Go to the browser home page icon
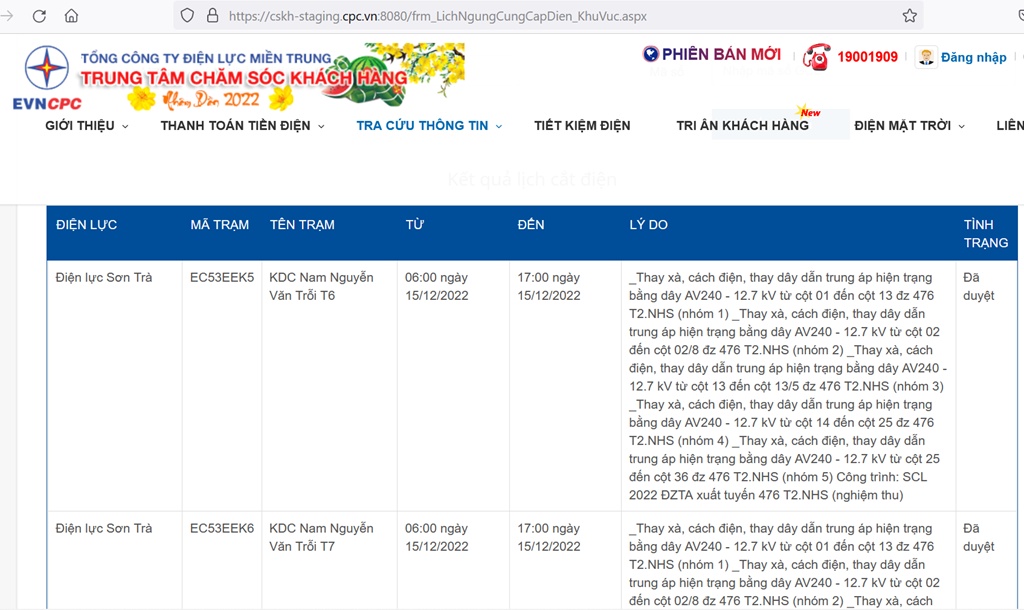The image size is (1024, 610). tap(71, 16)
